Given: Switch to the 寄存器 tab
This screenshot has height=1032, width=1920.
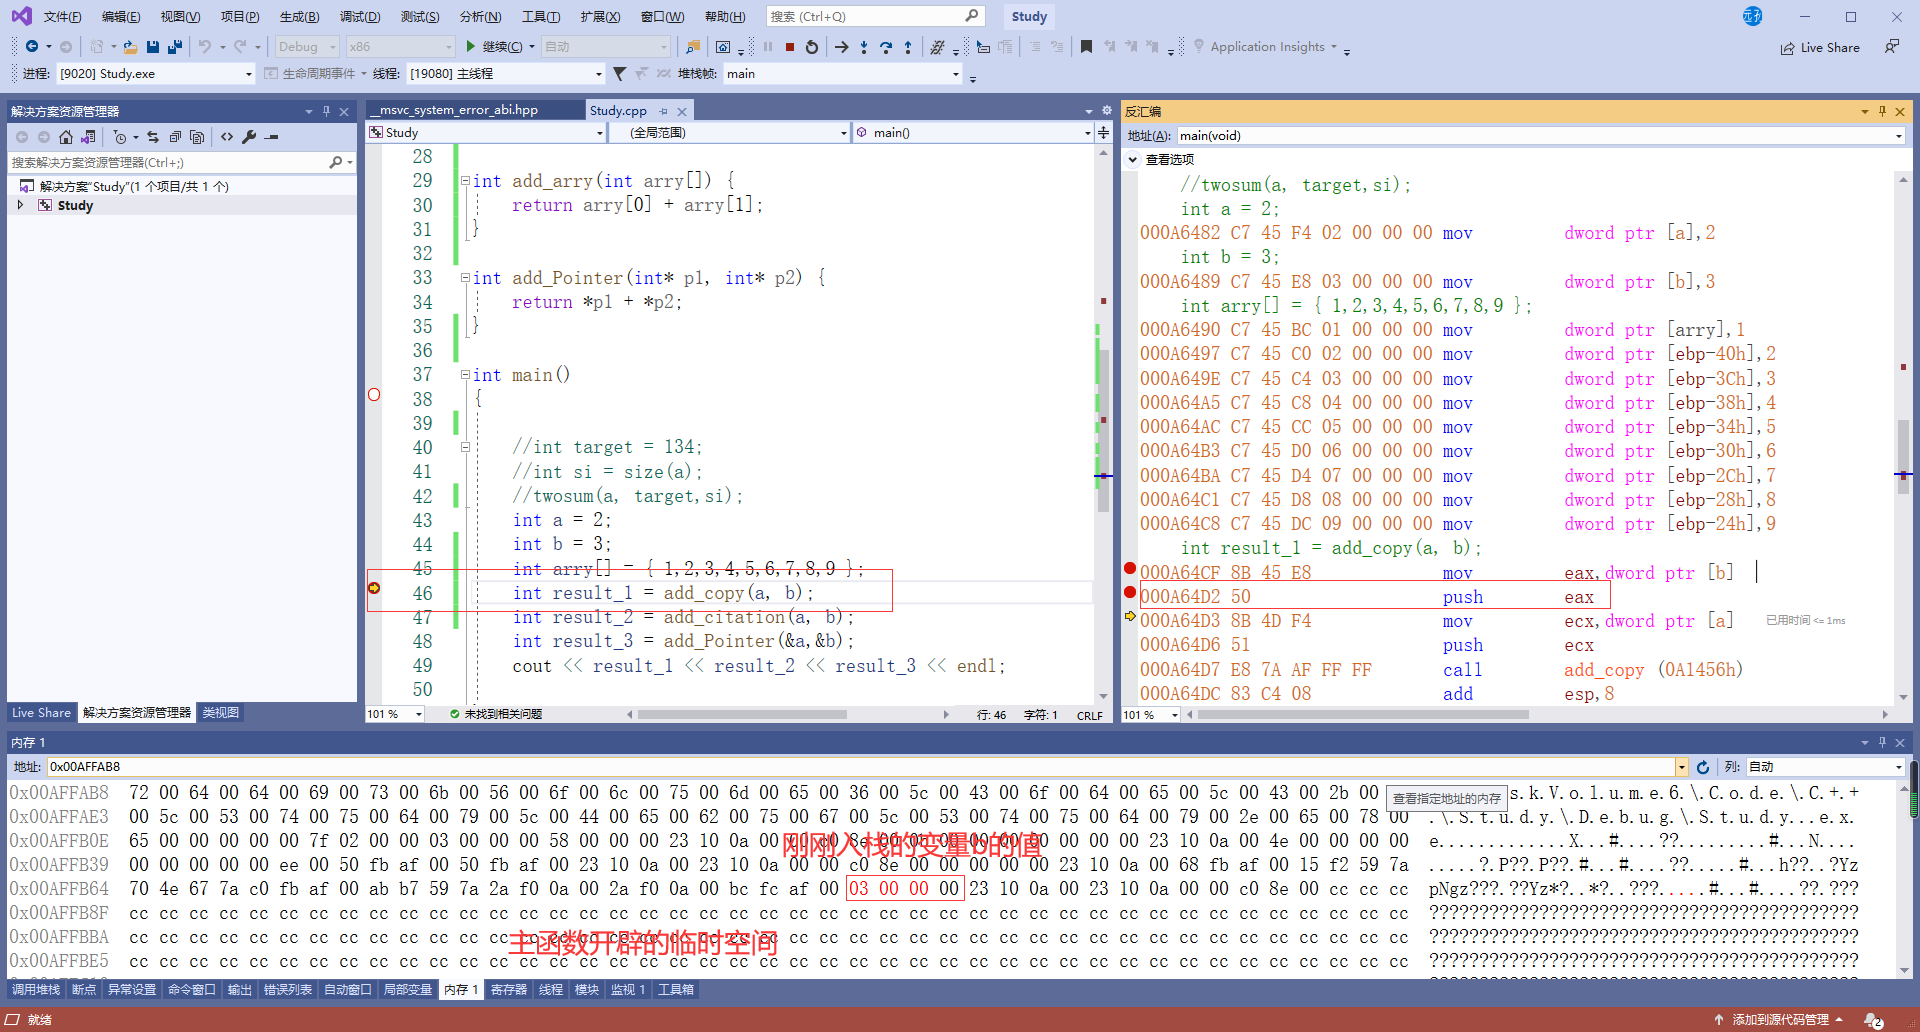Looking at the screenshot, I should point(509,990).
